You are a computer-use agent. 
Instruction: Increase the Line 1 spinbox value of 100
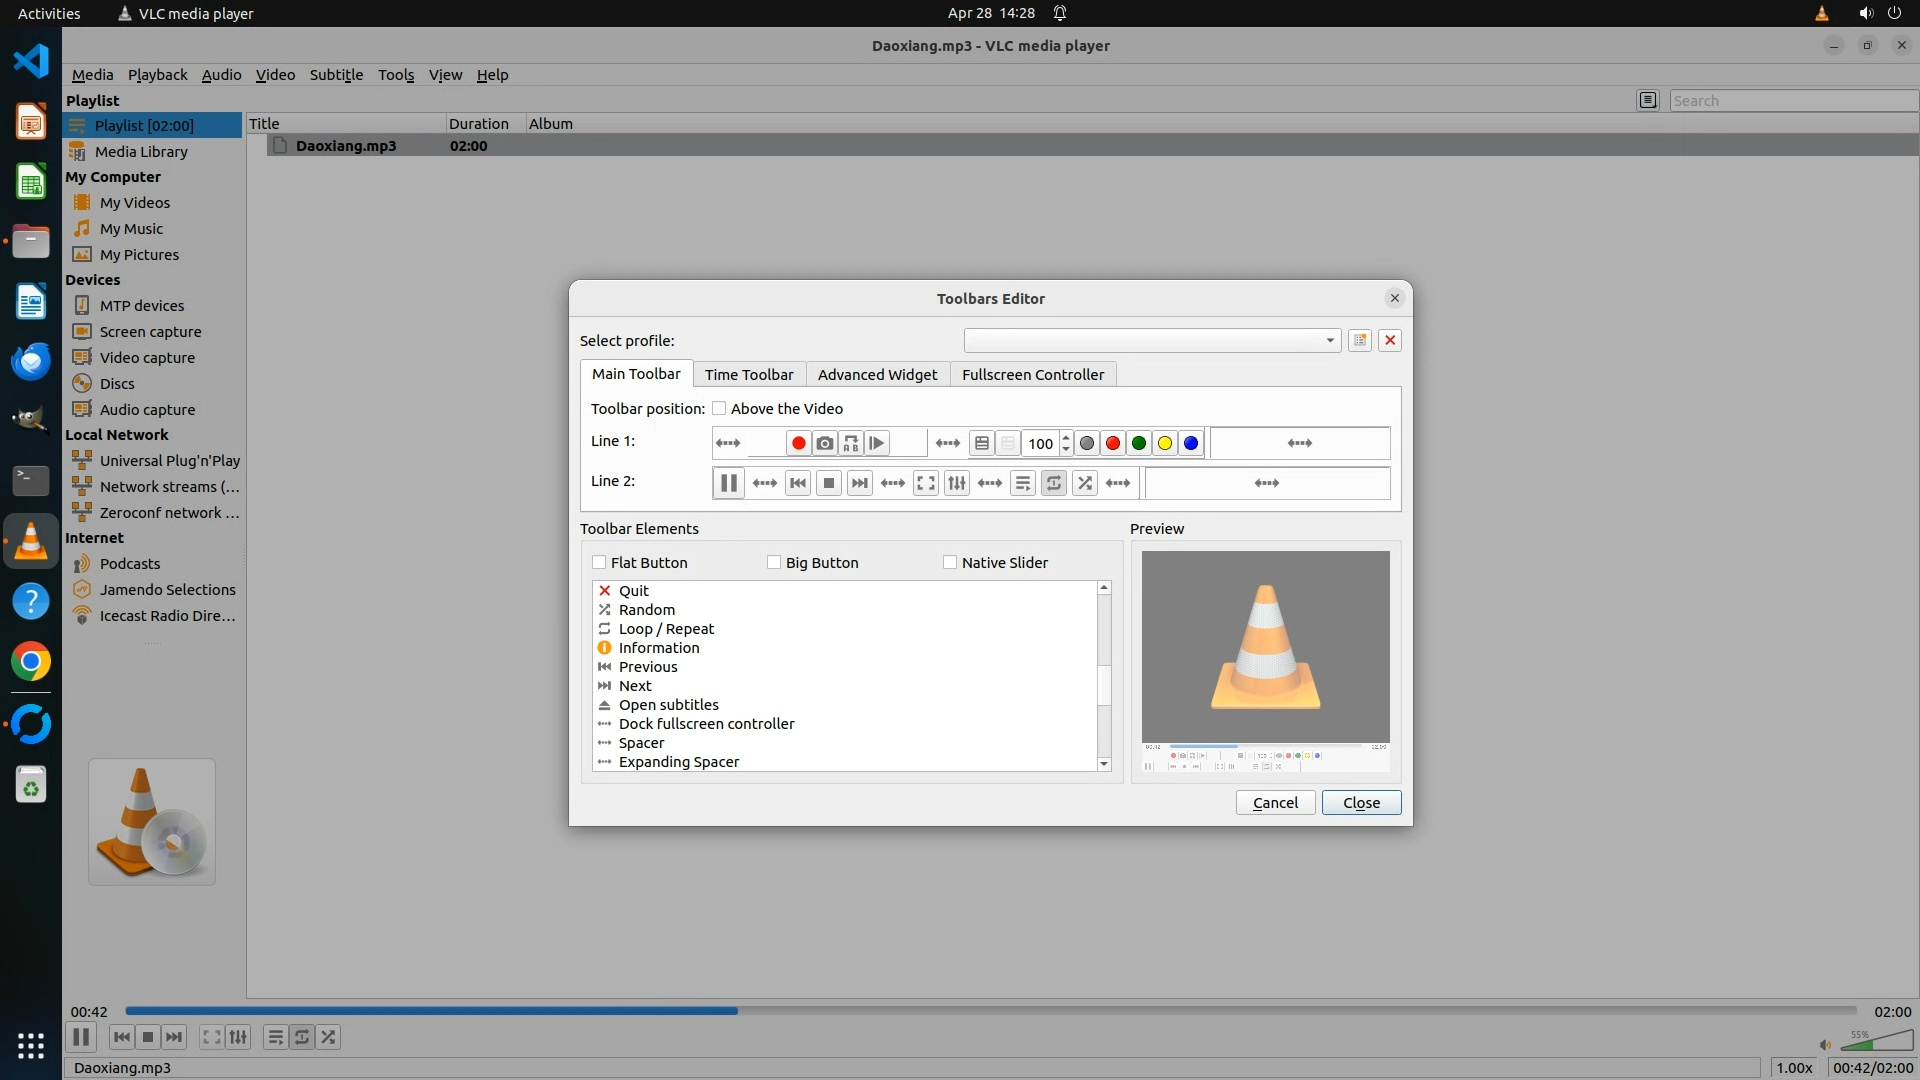1066,437
